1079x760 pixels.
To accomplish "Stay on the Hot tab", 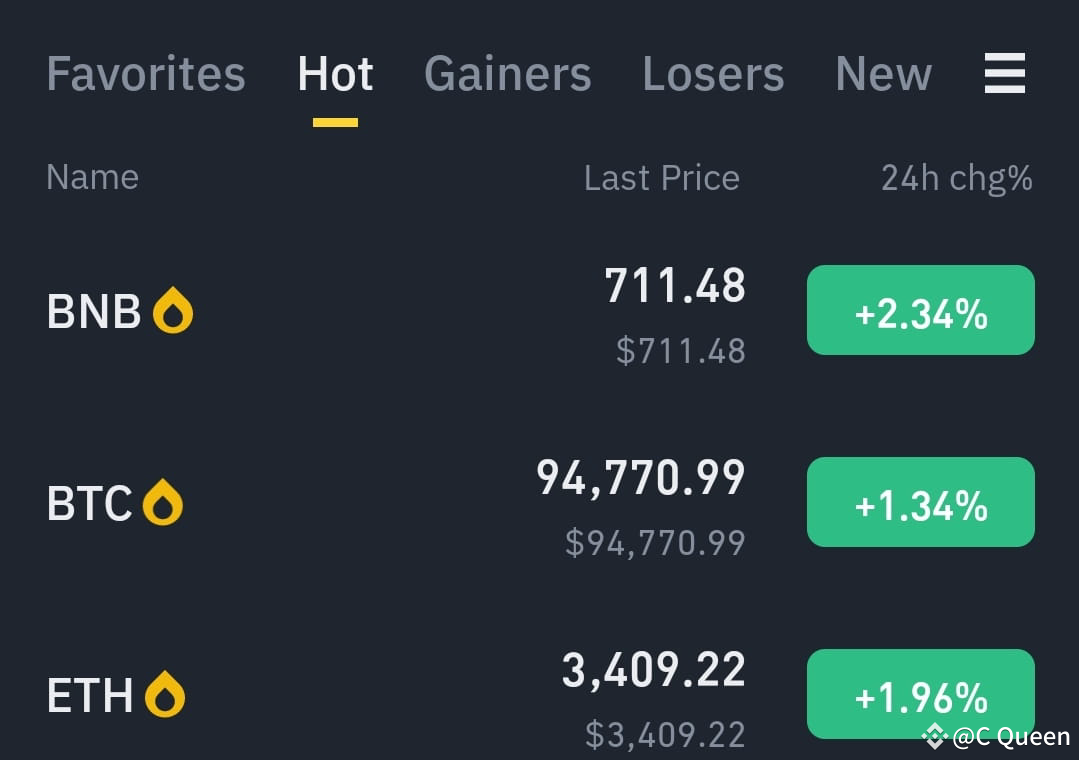I will click(x=334, y=74).
